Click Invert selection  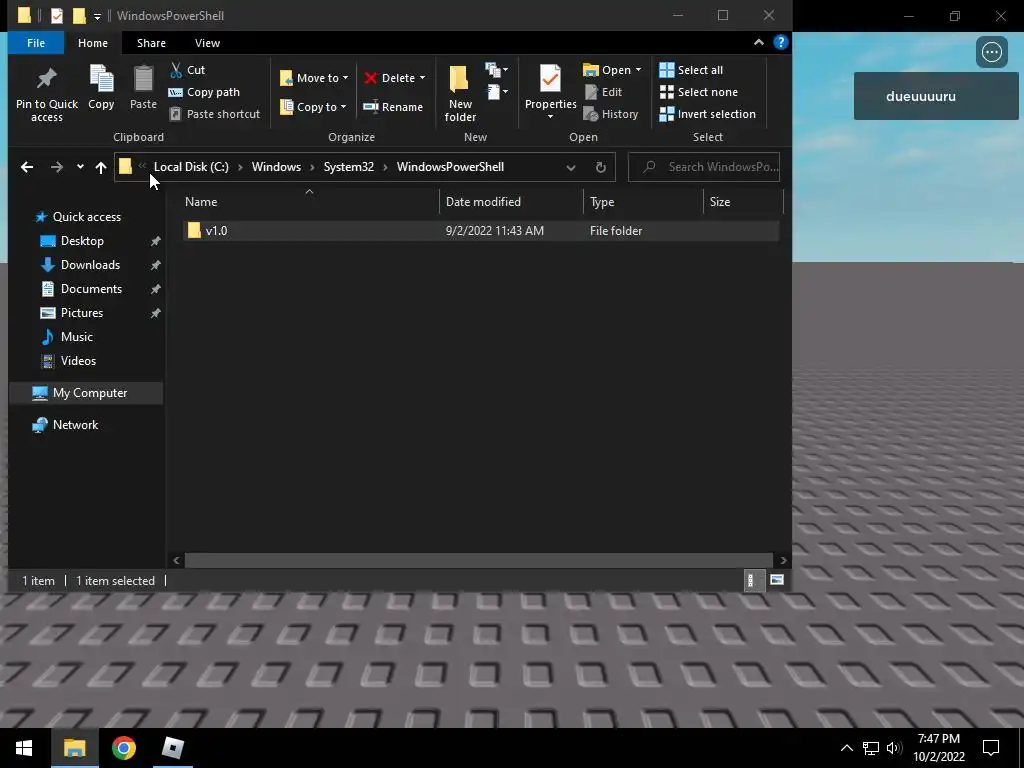pos(707,114)
